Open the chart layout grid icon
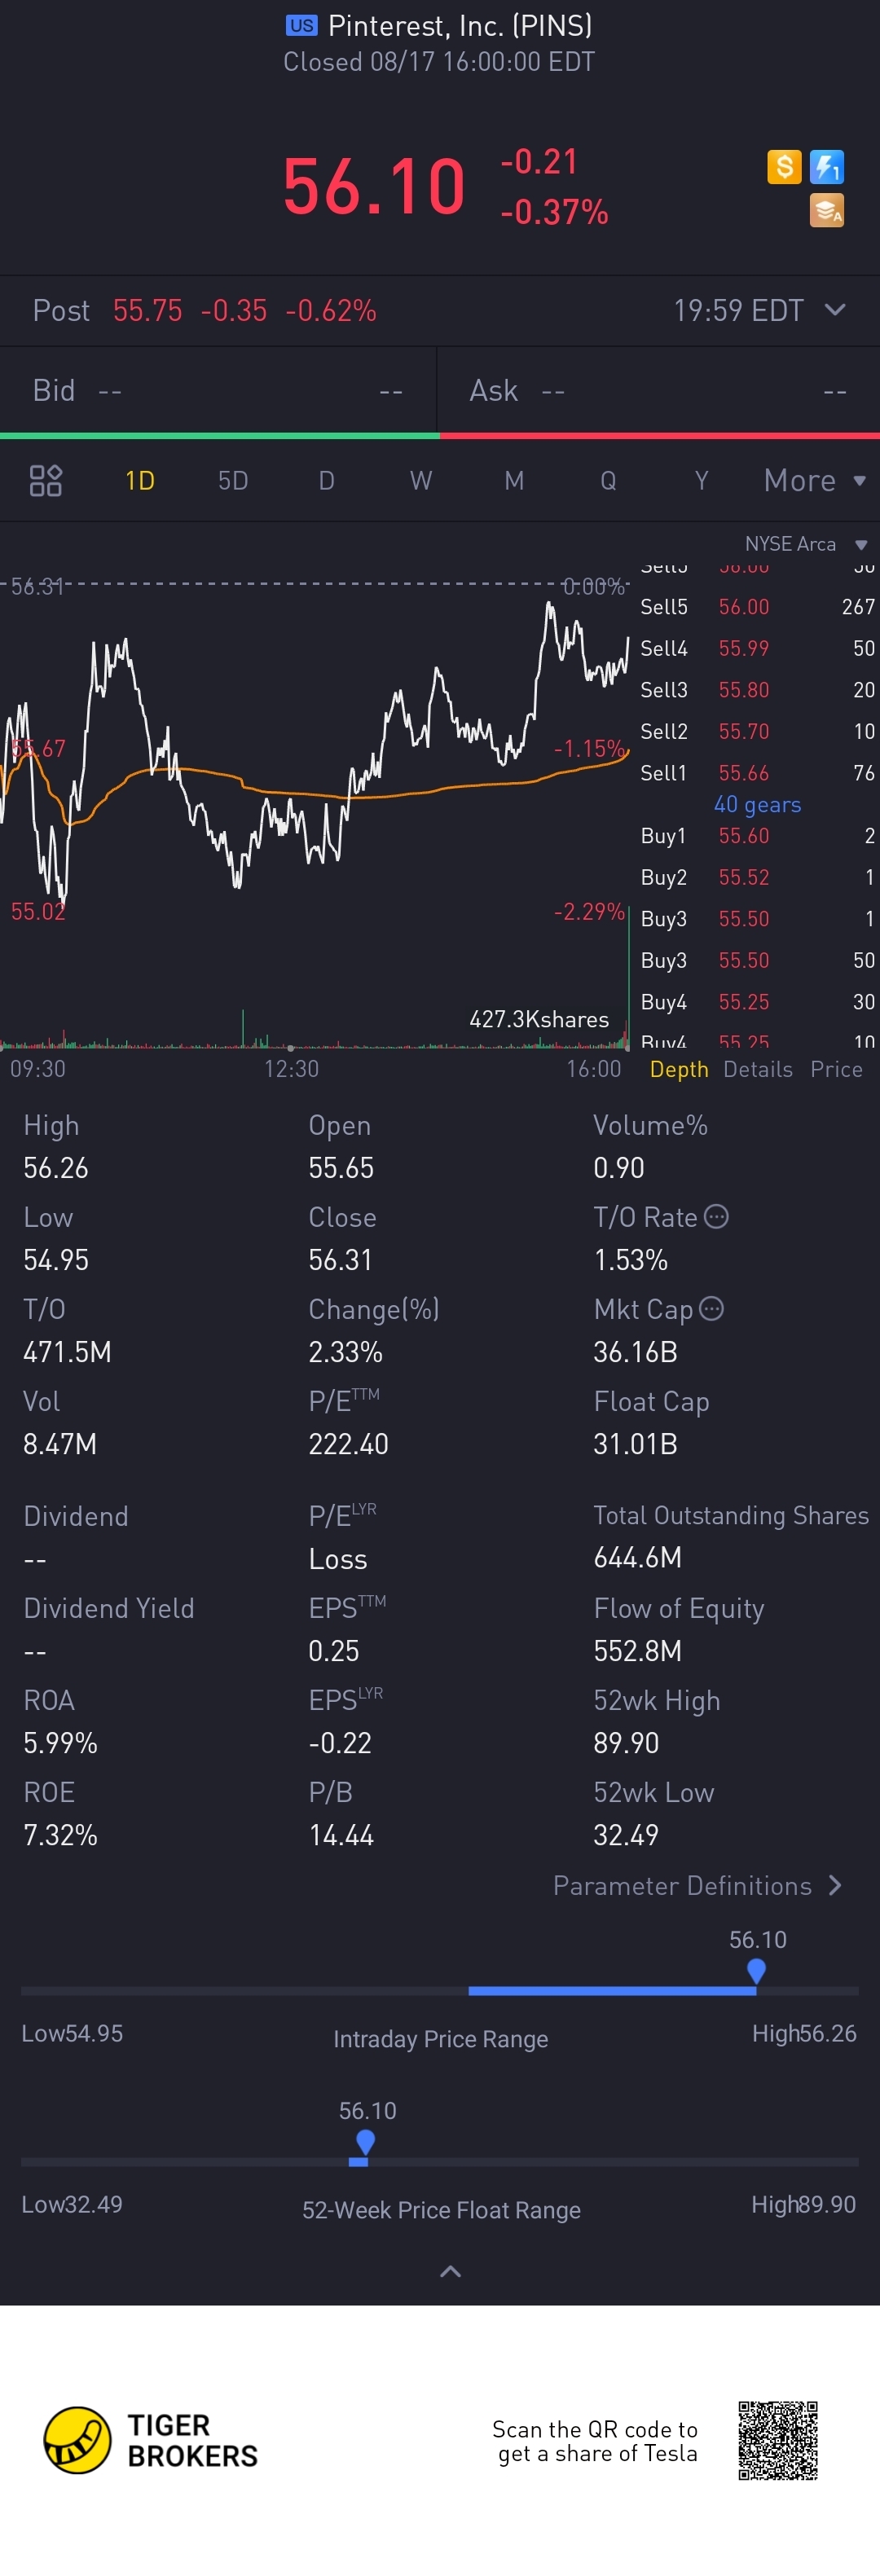The width and height of the screenshot is (880, 2576). (46, 481)
